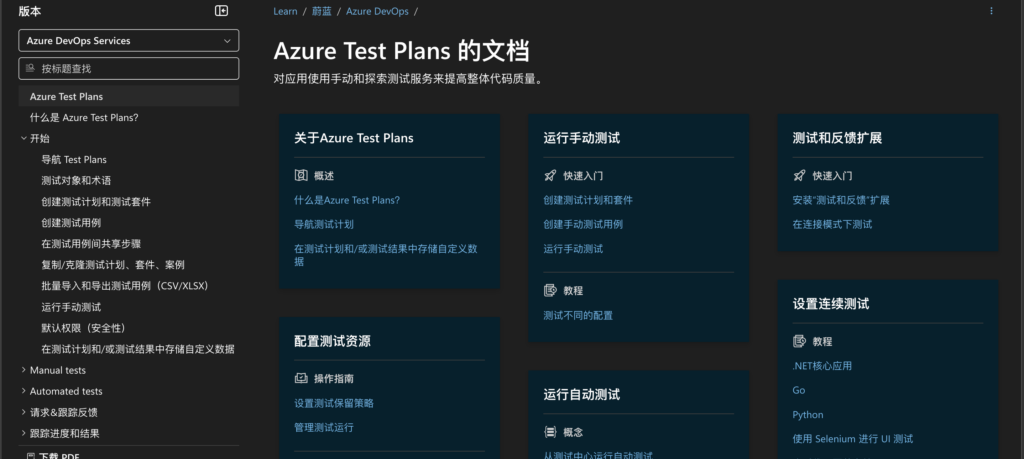Viewport: 1024px width, 459px height.
Task: Click the rocket icon in 测试和反馈扩展 card
Action: [x=799, y=175]
